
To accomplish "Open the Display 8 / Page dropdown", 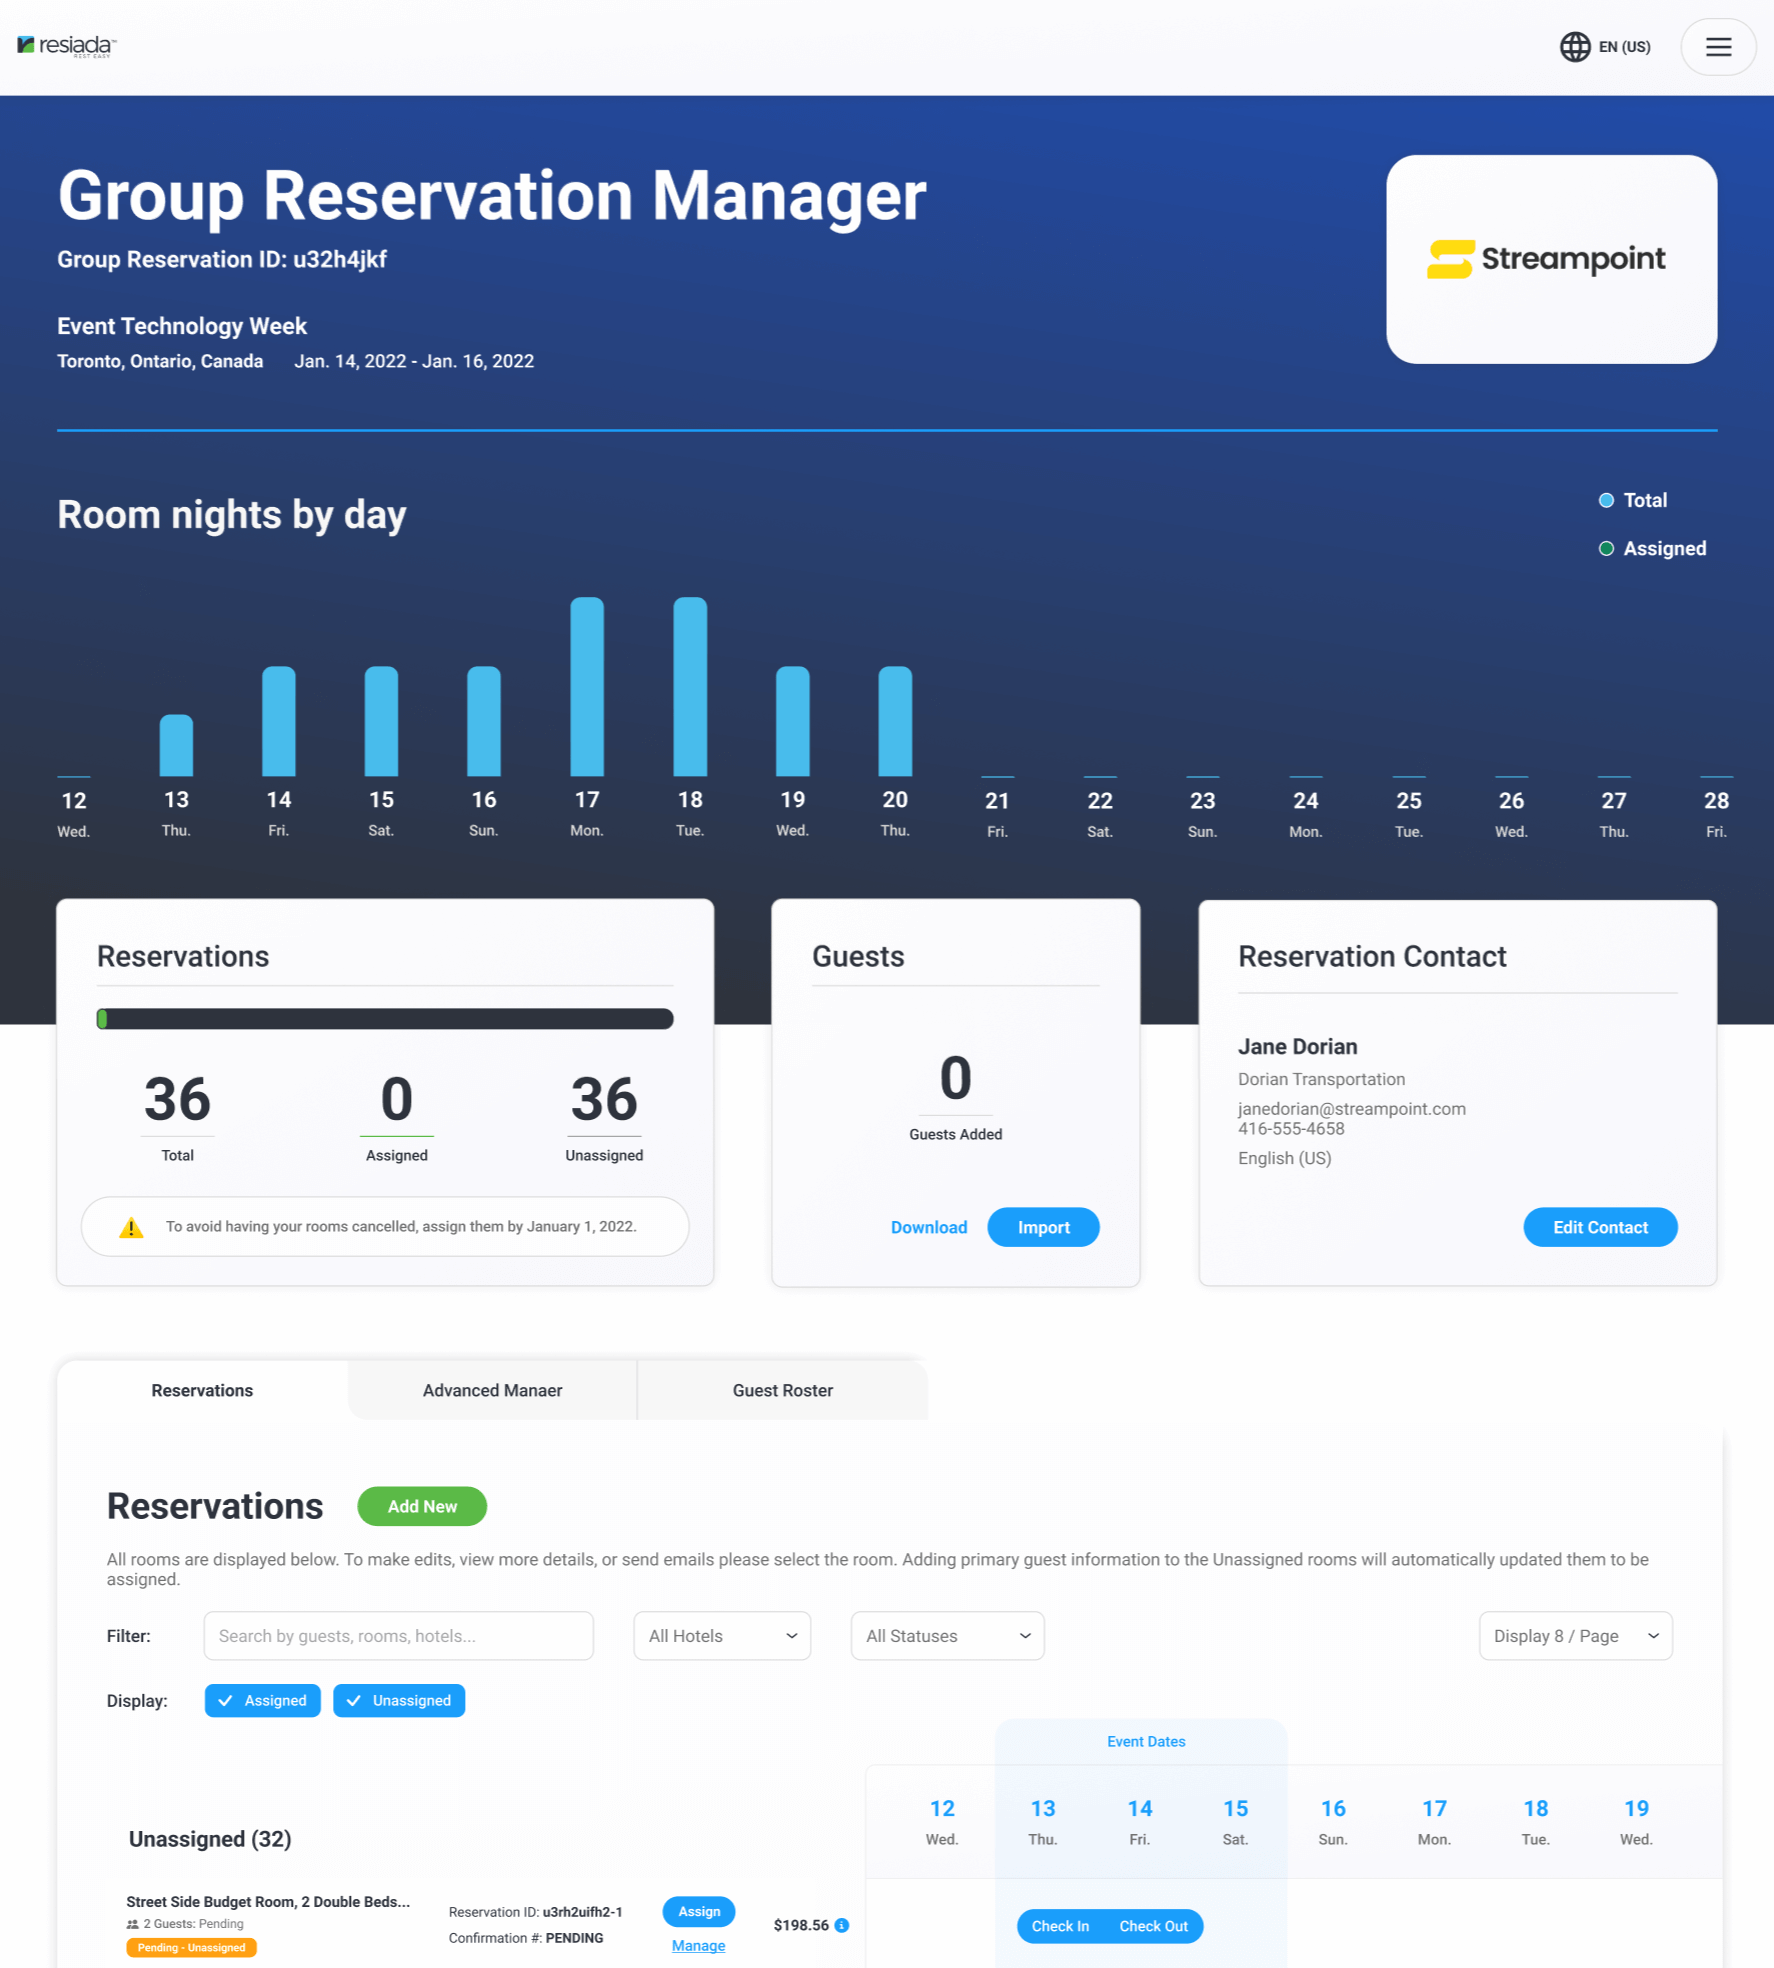I will coord(1574,1636).
